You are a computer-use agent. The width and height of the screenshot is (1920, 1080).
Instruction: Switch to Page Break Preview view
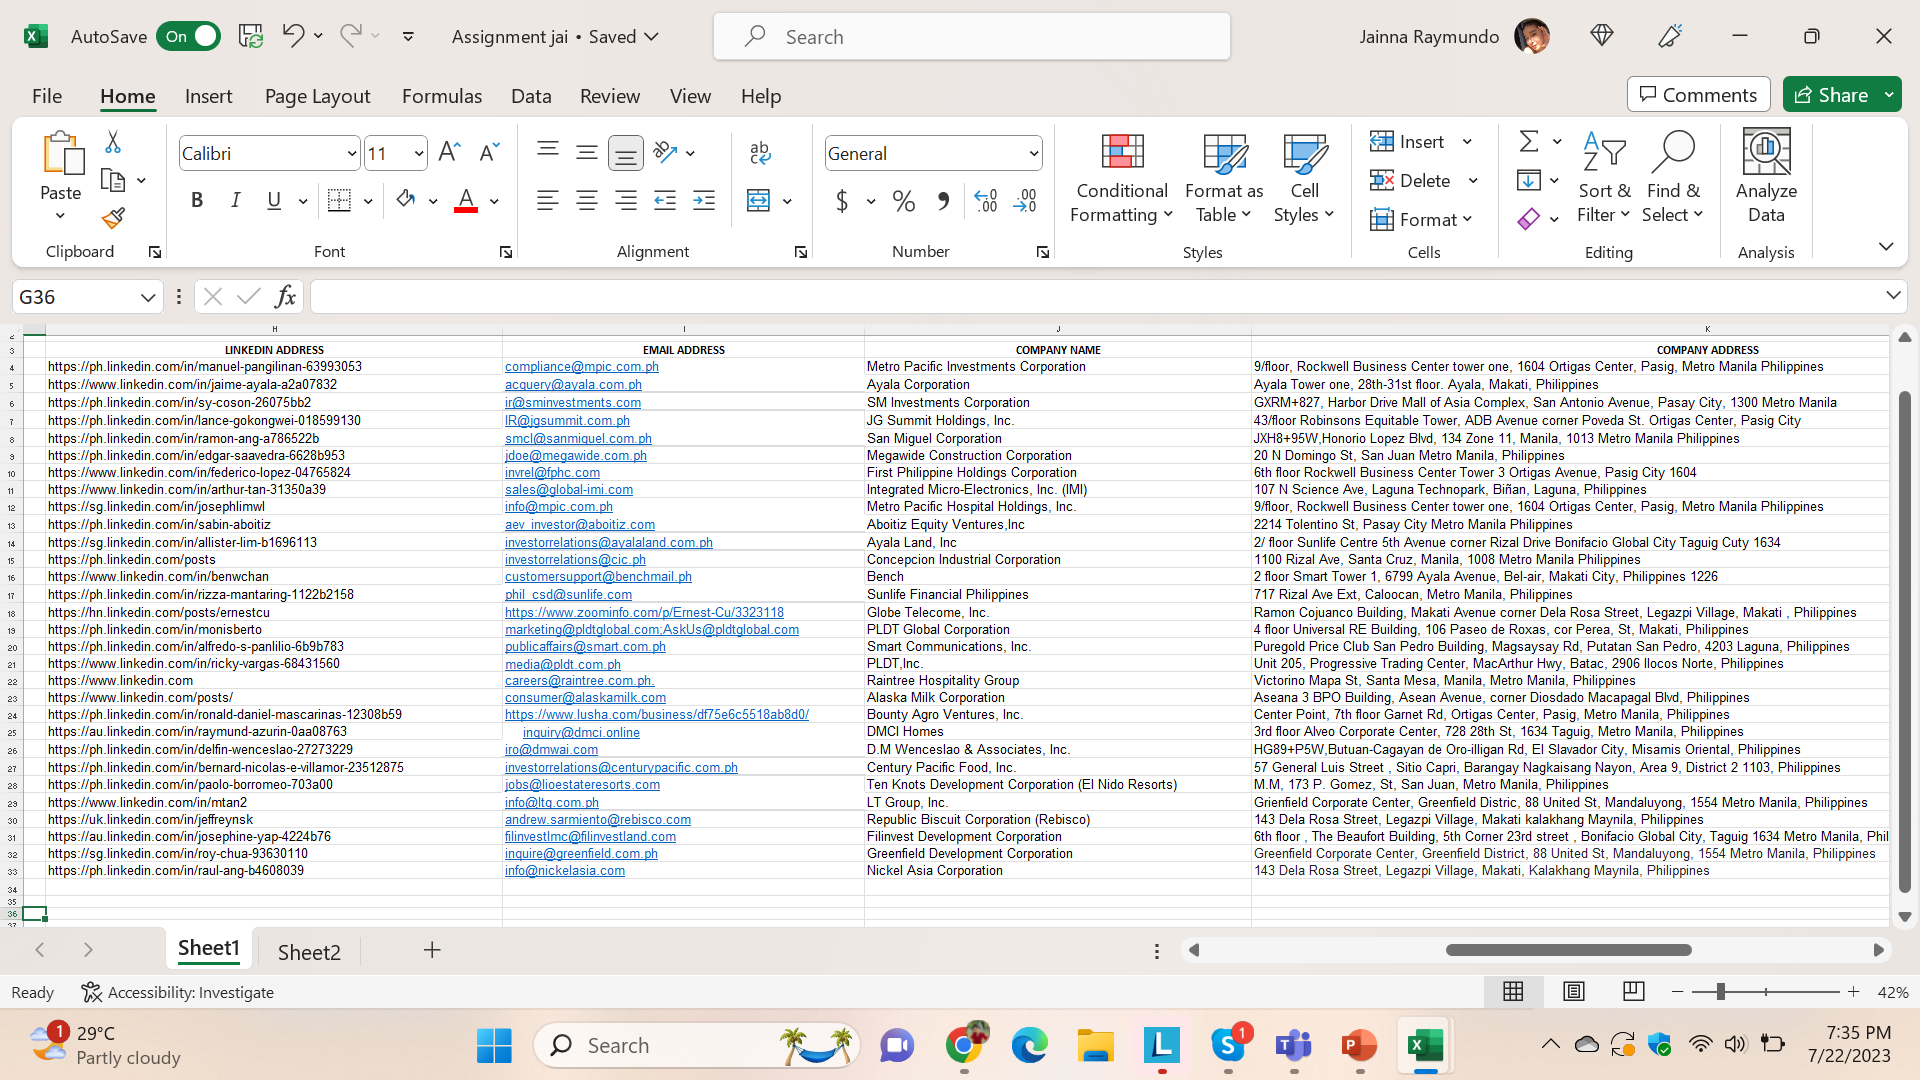pyautogui.click(x=1634, y=991)
